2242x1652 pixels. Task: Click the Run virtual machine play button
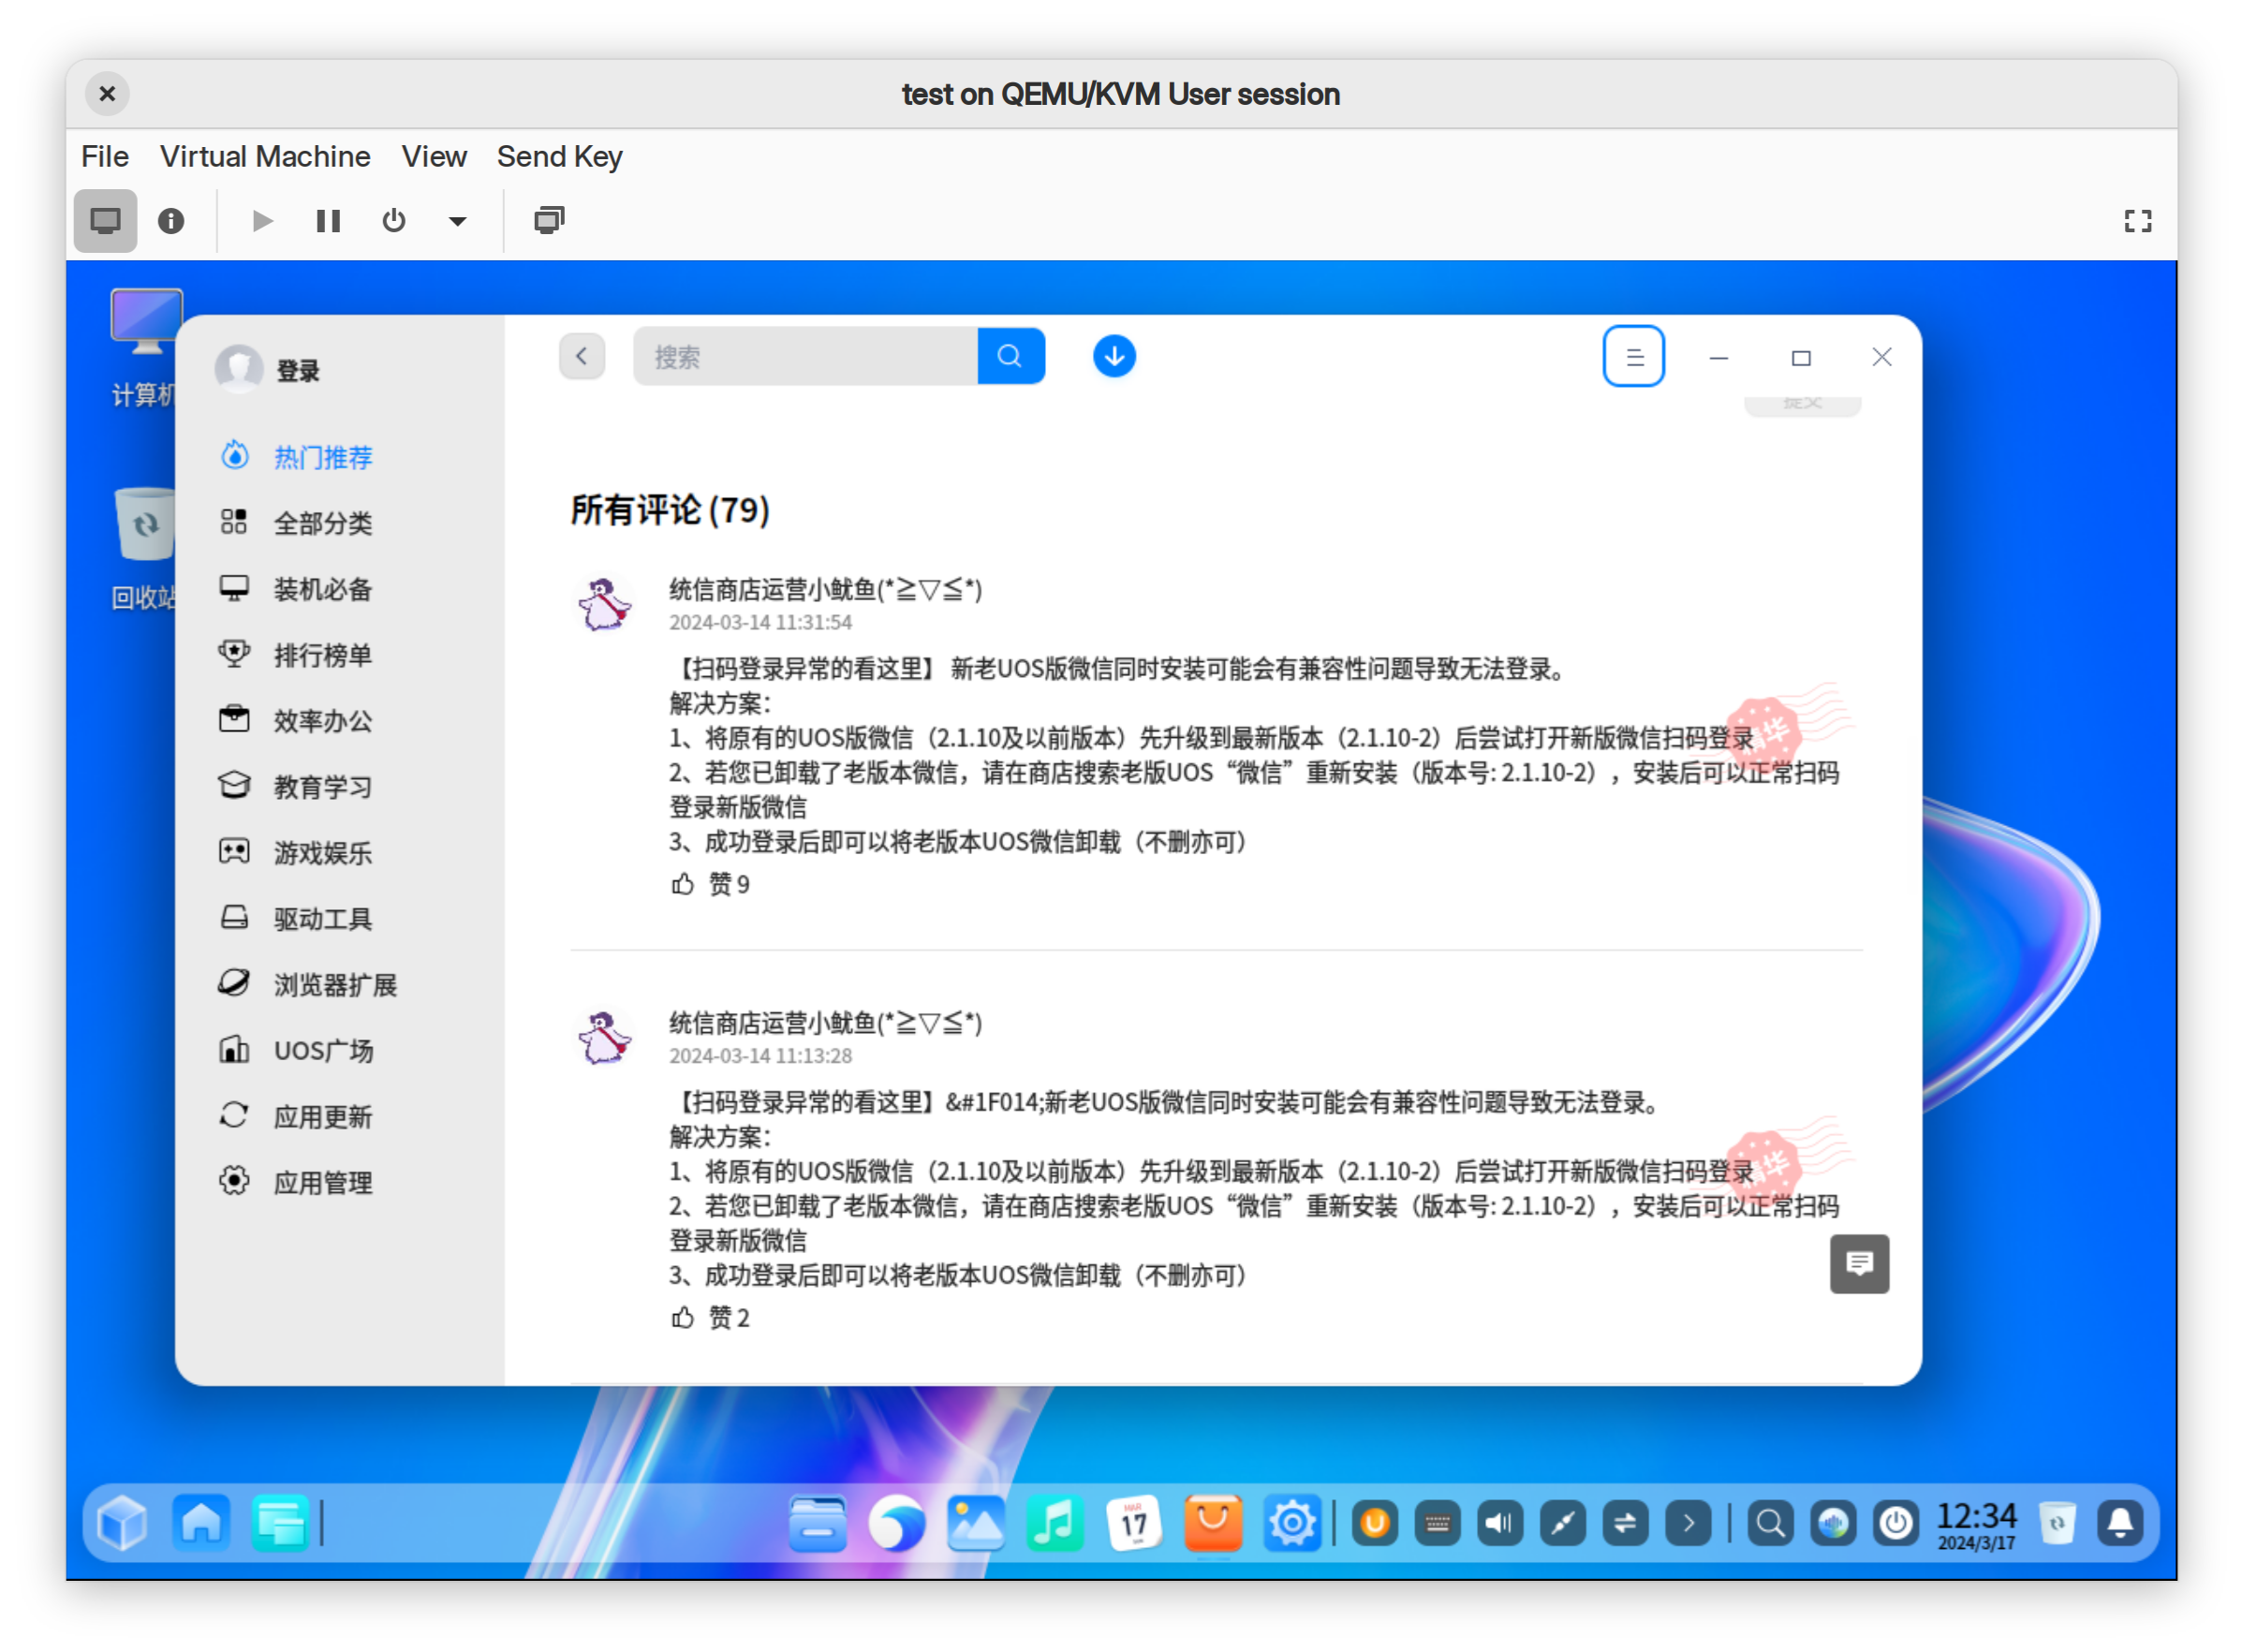pyautogui.click(x=262, y=220)
